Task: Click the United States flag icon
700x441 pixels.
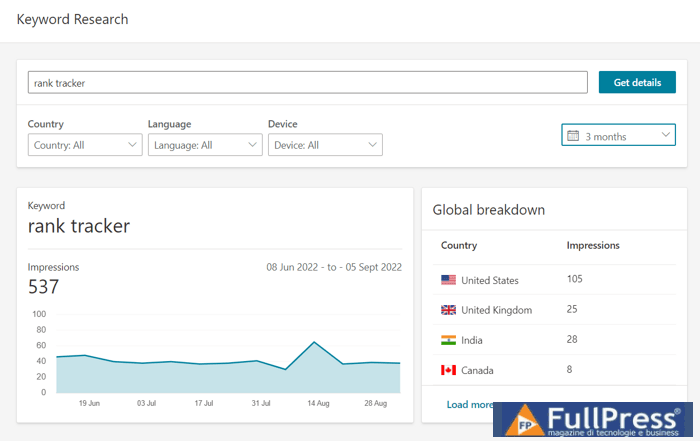Action: click(x=448, y=280)
